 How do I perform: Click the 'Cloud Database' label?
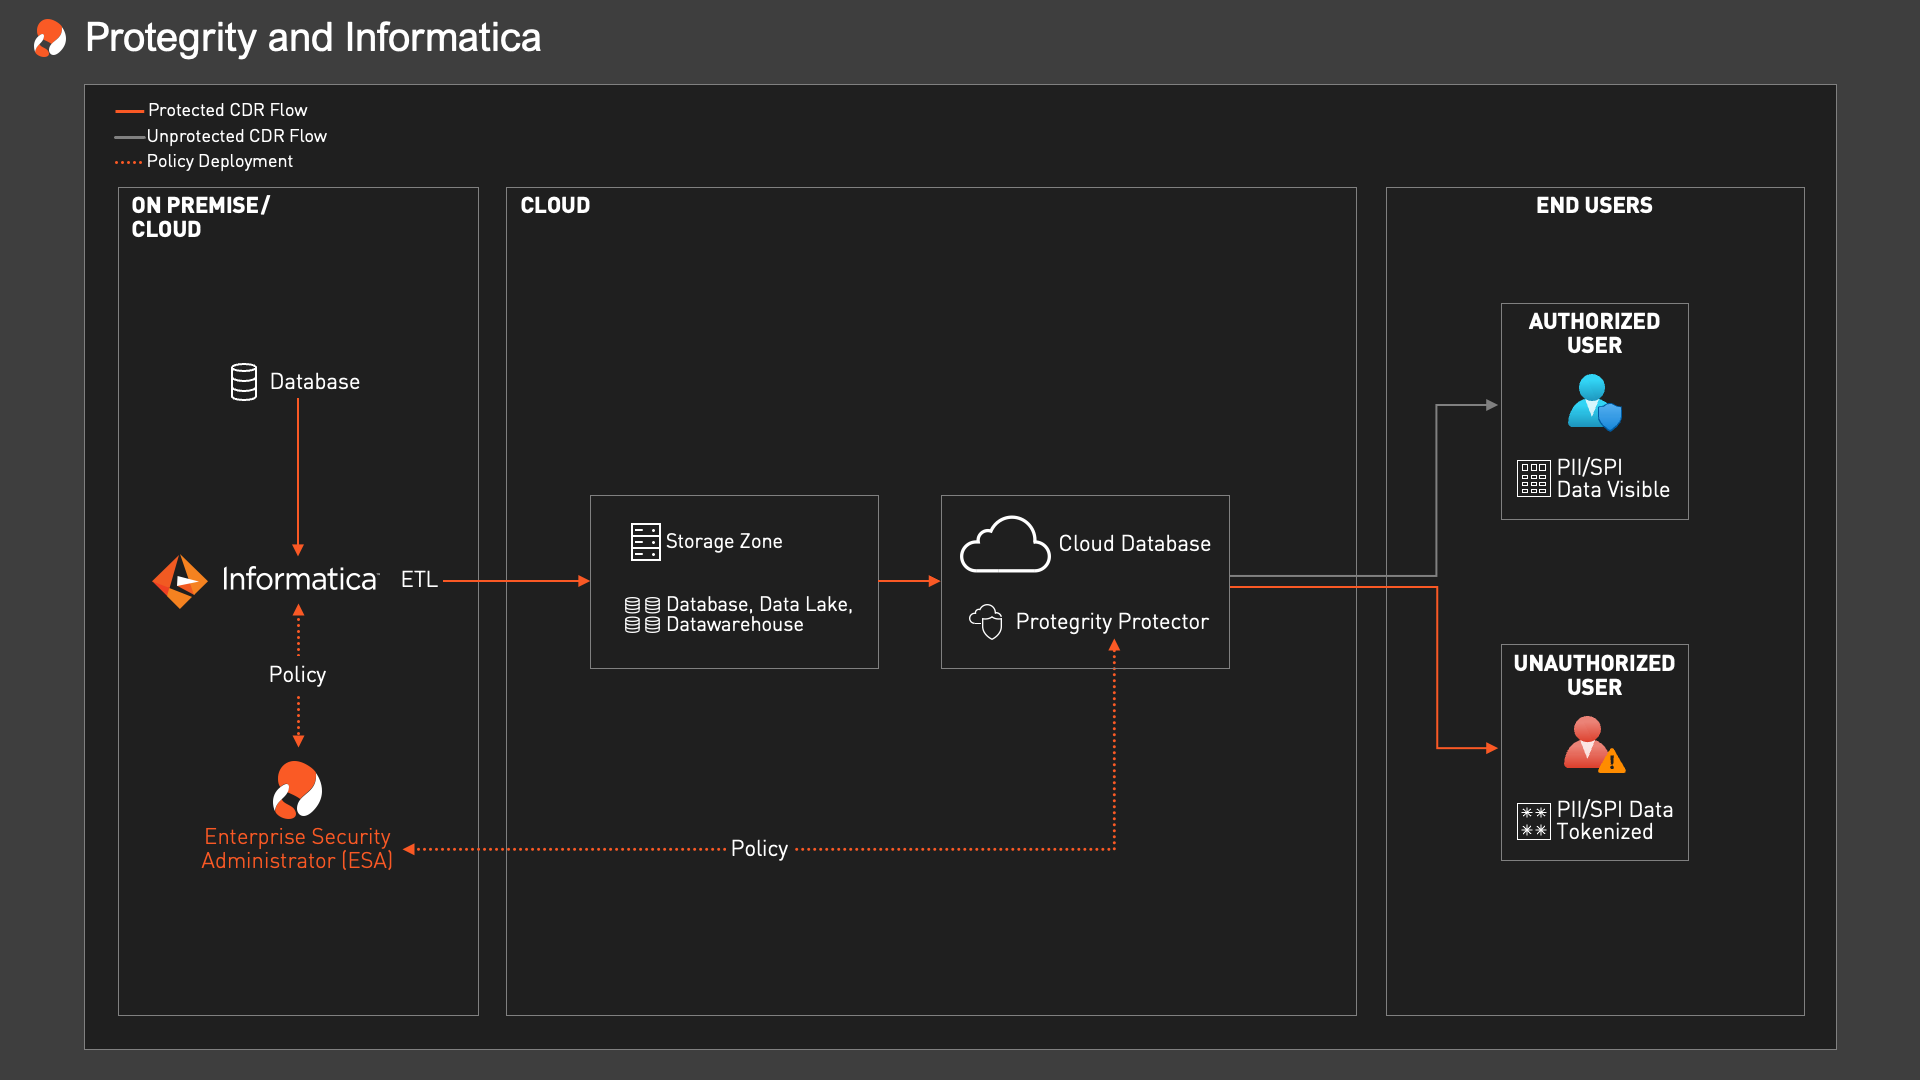click(x=1135, y=544)
